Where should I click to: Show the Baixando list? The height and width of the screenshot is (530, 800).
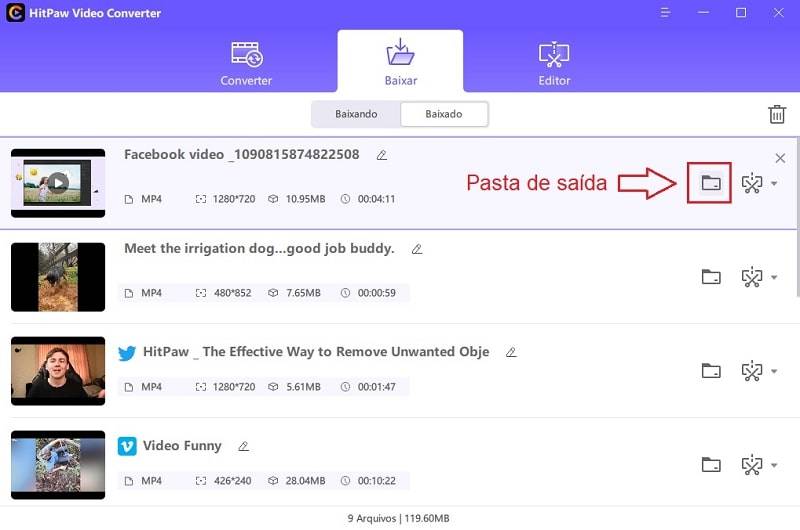(x=356, y=114)
